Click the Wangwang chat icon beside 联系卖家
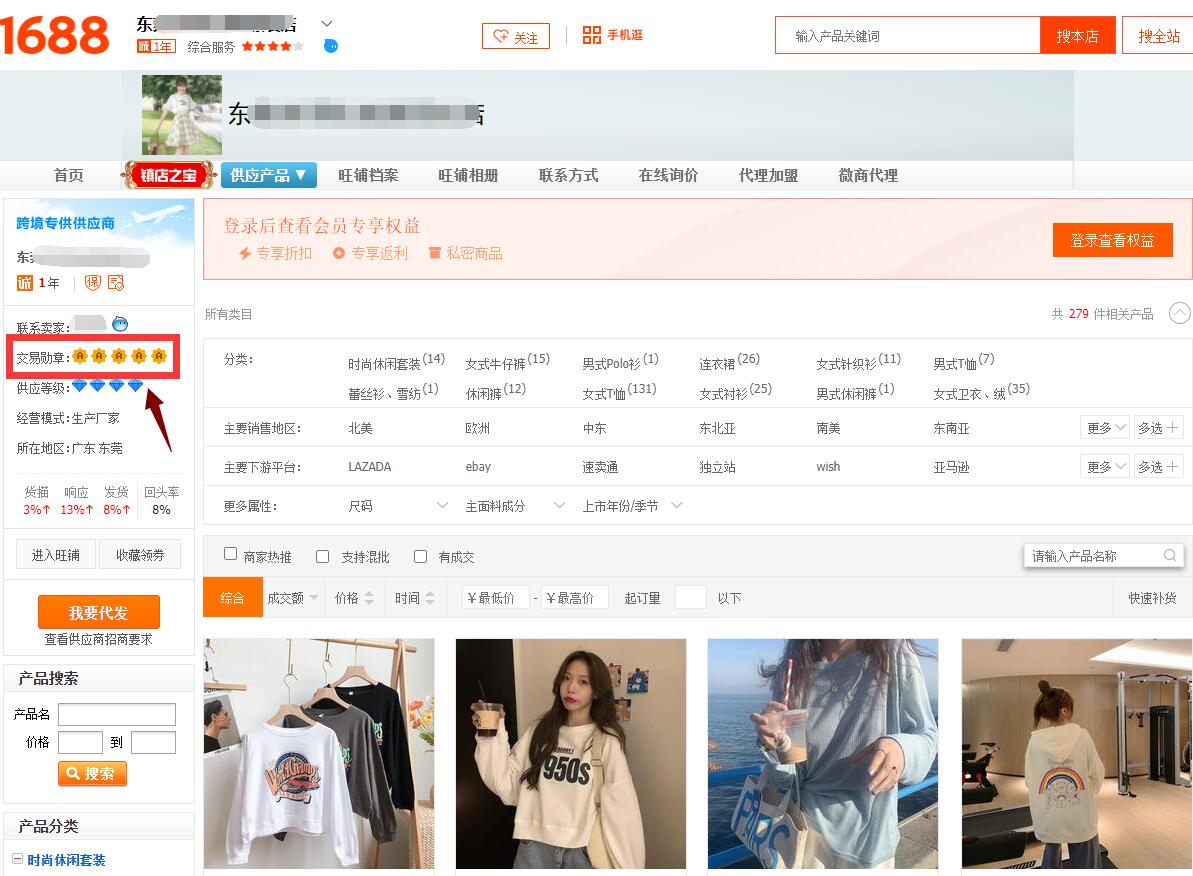Image resolution: width=1193 pixels, height=876 pixels. 120,324
